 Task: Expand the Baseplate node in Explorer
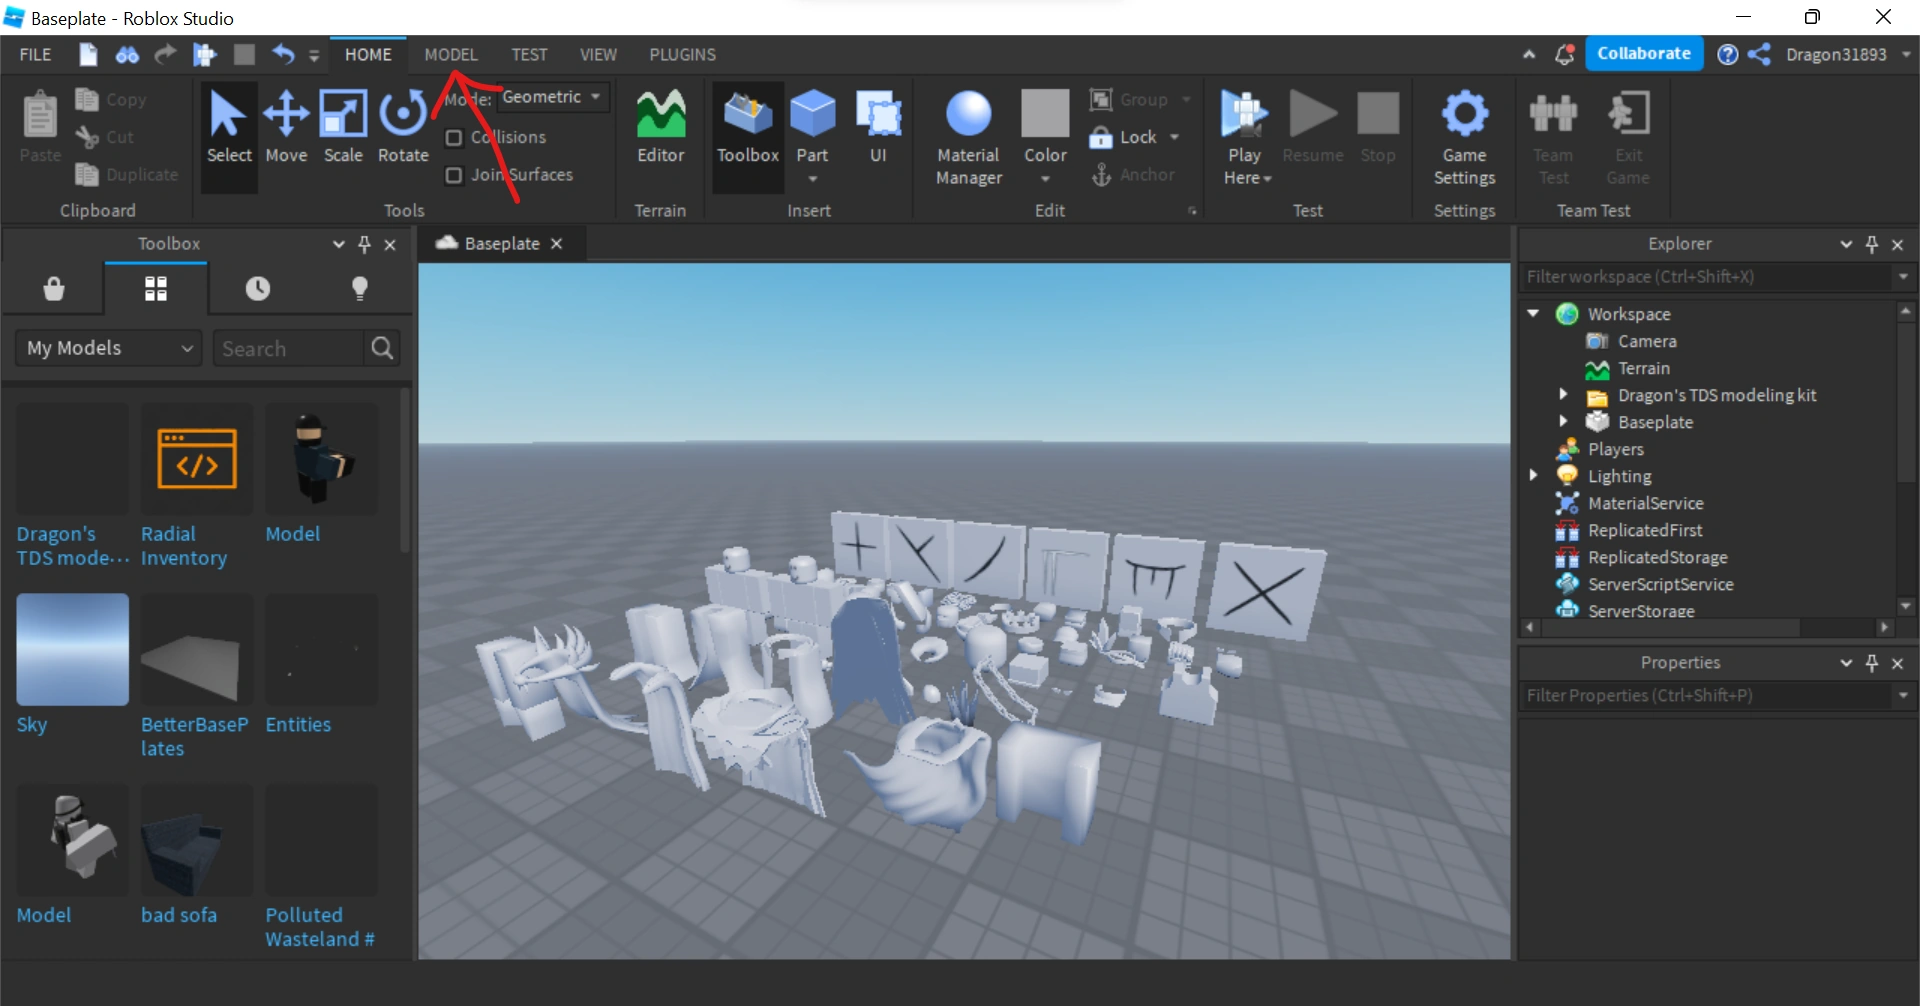(1563, 422)
